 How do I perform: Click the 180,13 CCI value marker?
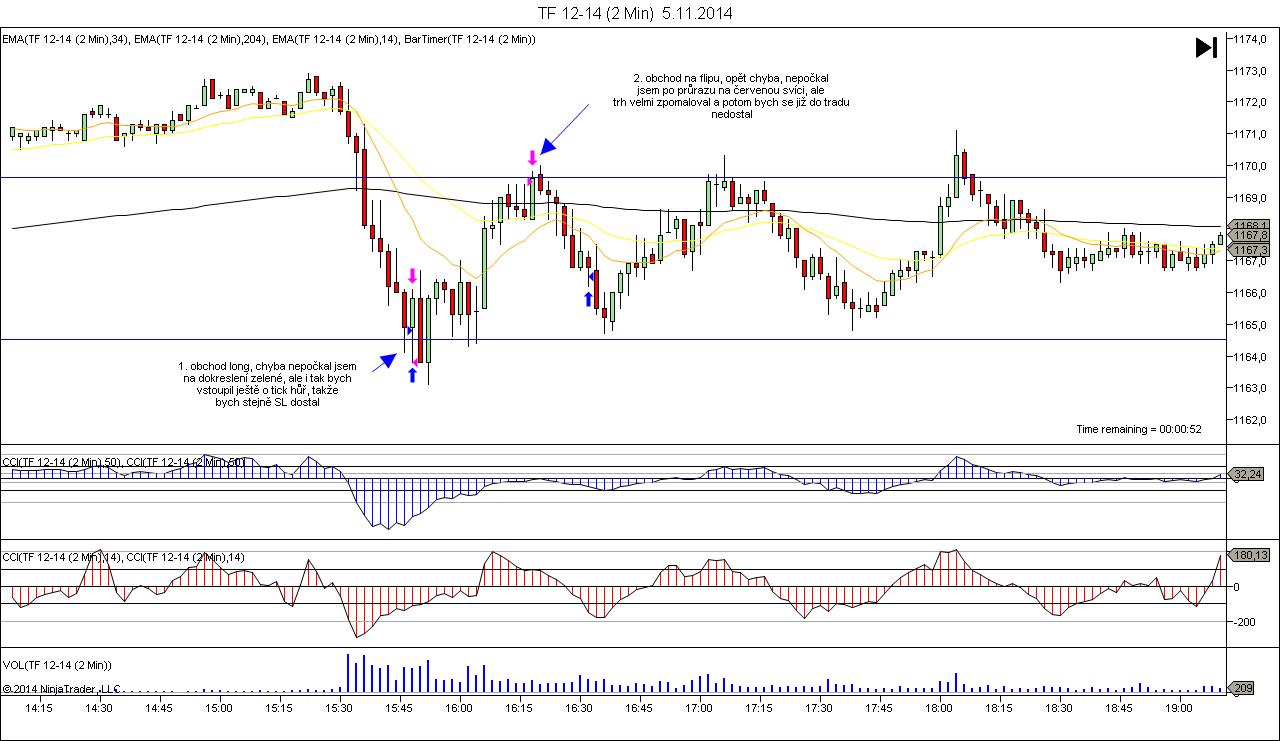[1250, 555]
